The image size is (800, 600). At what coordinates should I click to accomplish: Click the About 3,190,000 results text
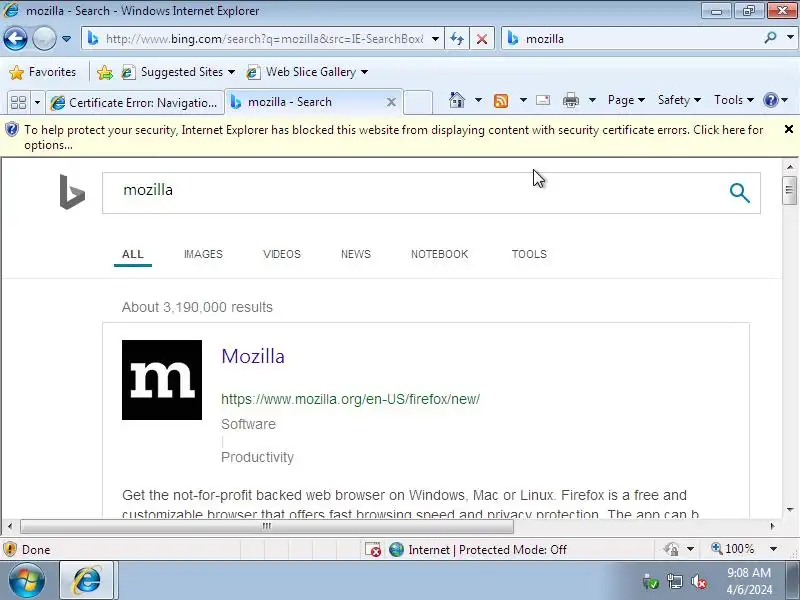(197, 307)
